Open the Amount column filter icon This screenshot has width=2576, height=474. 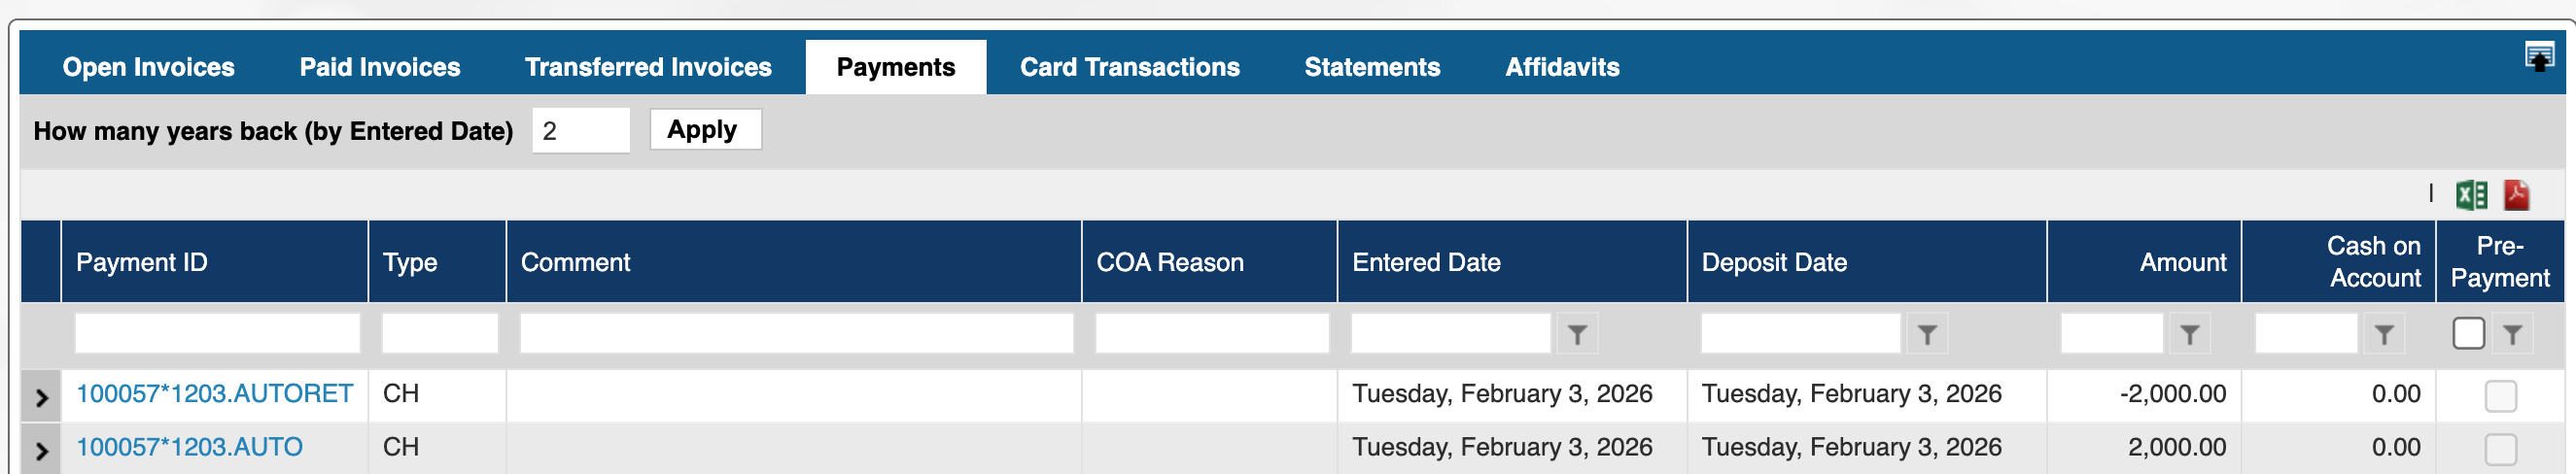tap(2189, 335)
